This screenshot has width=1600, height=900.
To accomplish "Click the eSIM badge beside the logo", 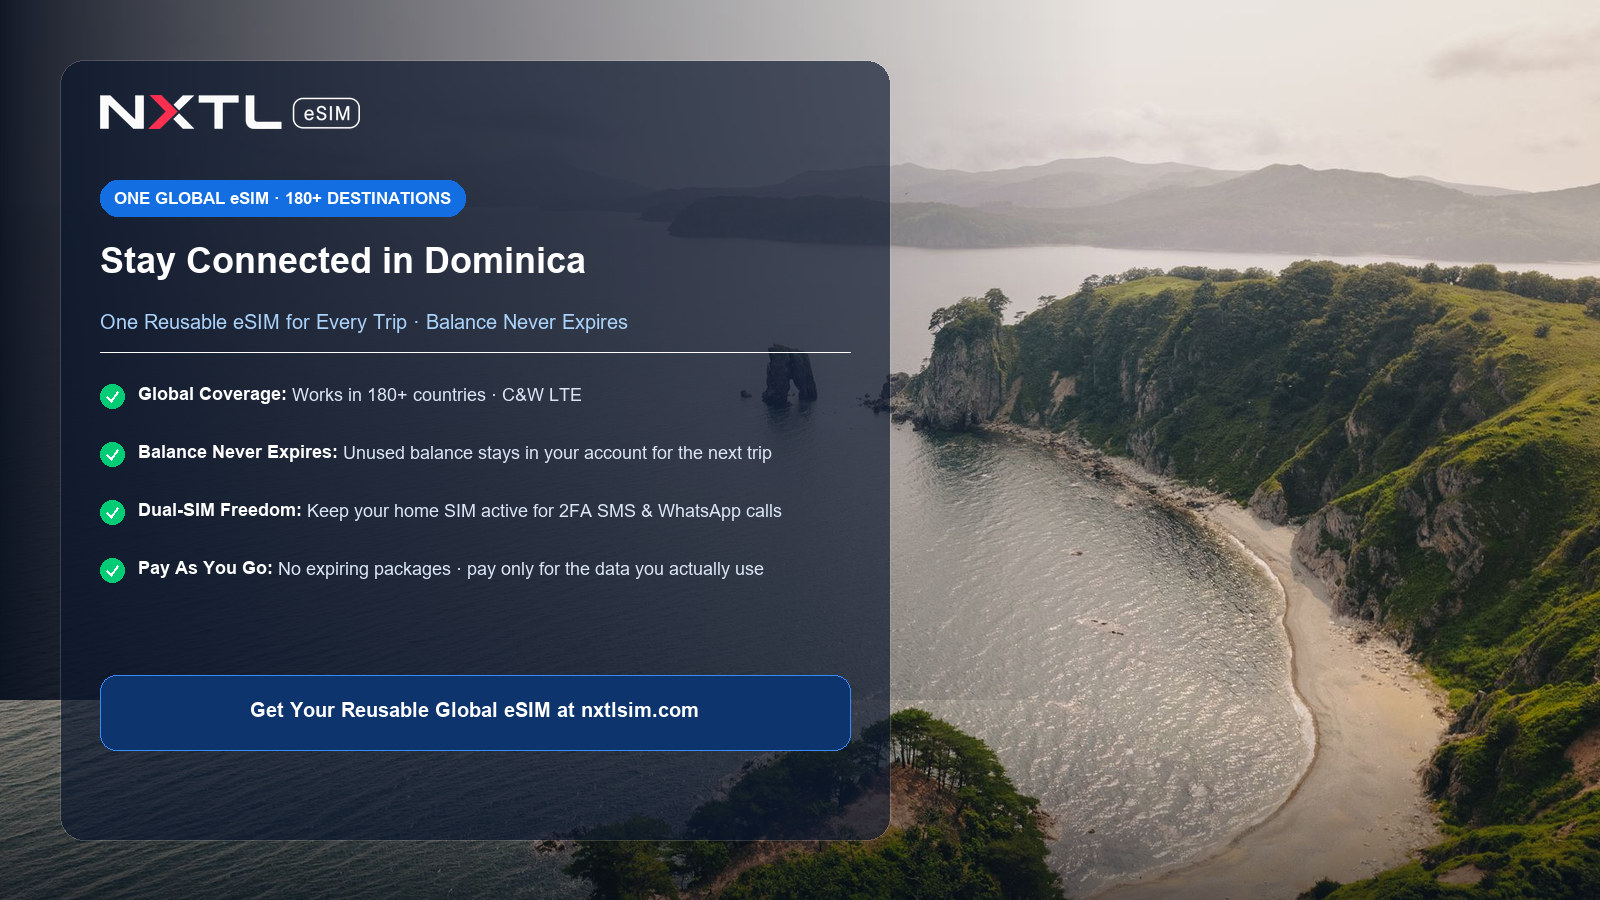I will pos(326,113).
